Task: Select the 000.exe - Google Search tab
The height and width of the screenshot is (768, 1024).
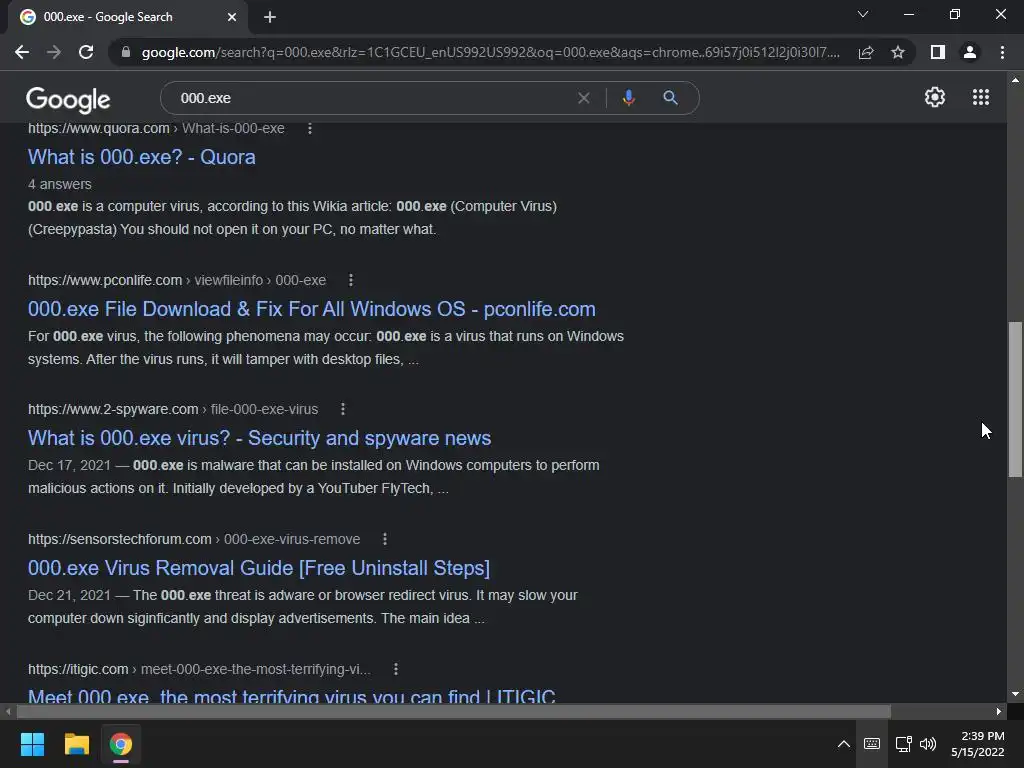Action: click(x=127, y=18)
